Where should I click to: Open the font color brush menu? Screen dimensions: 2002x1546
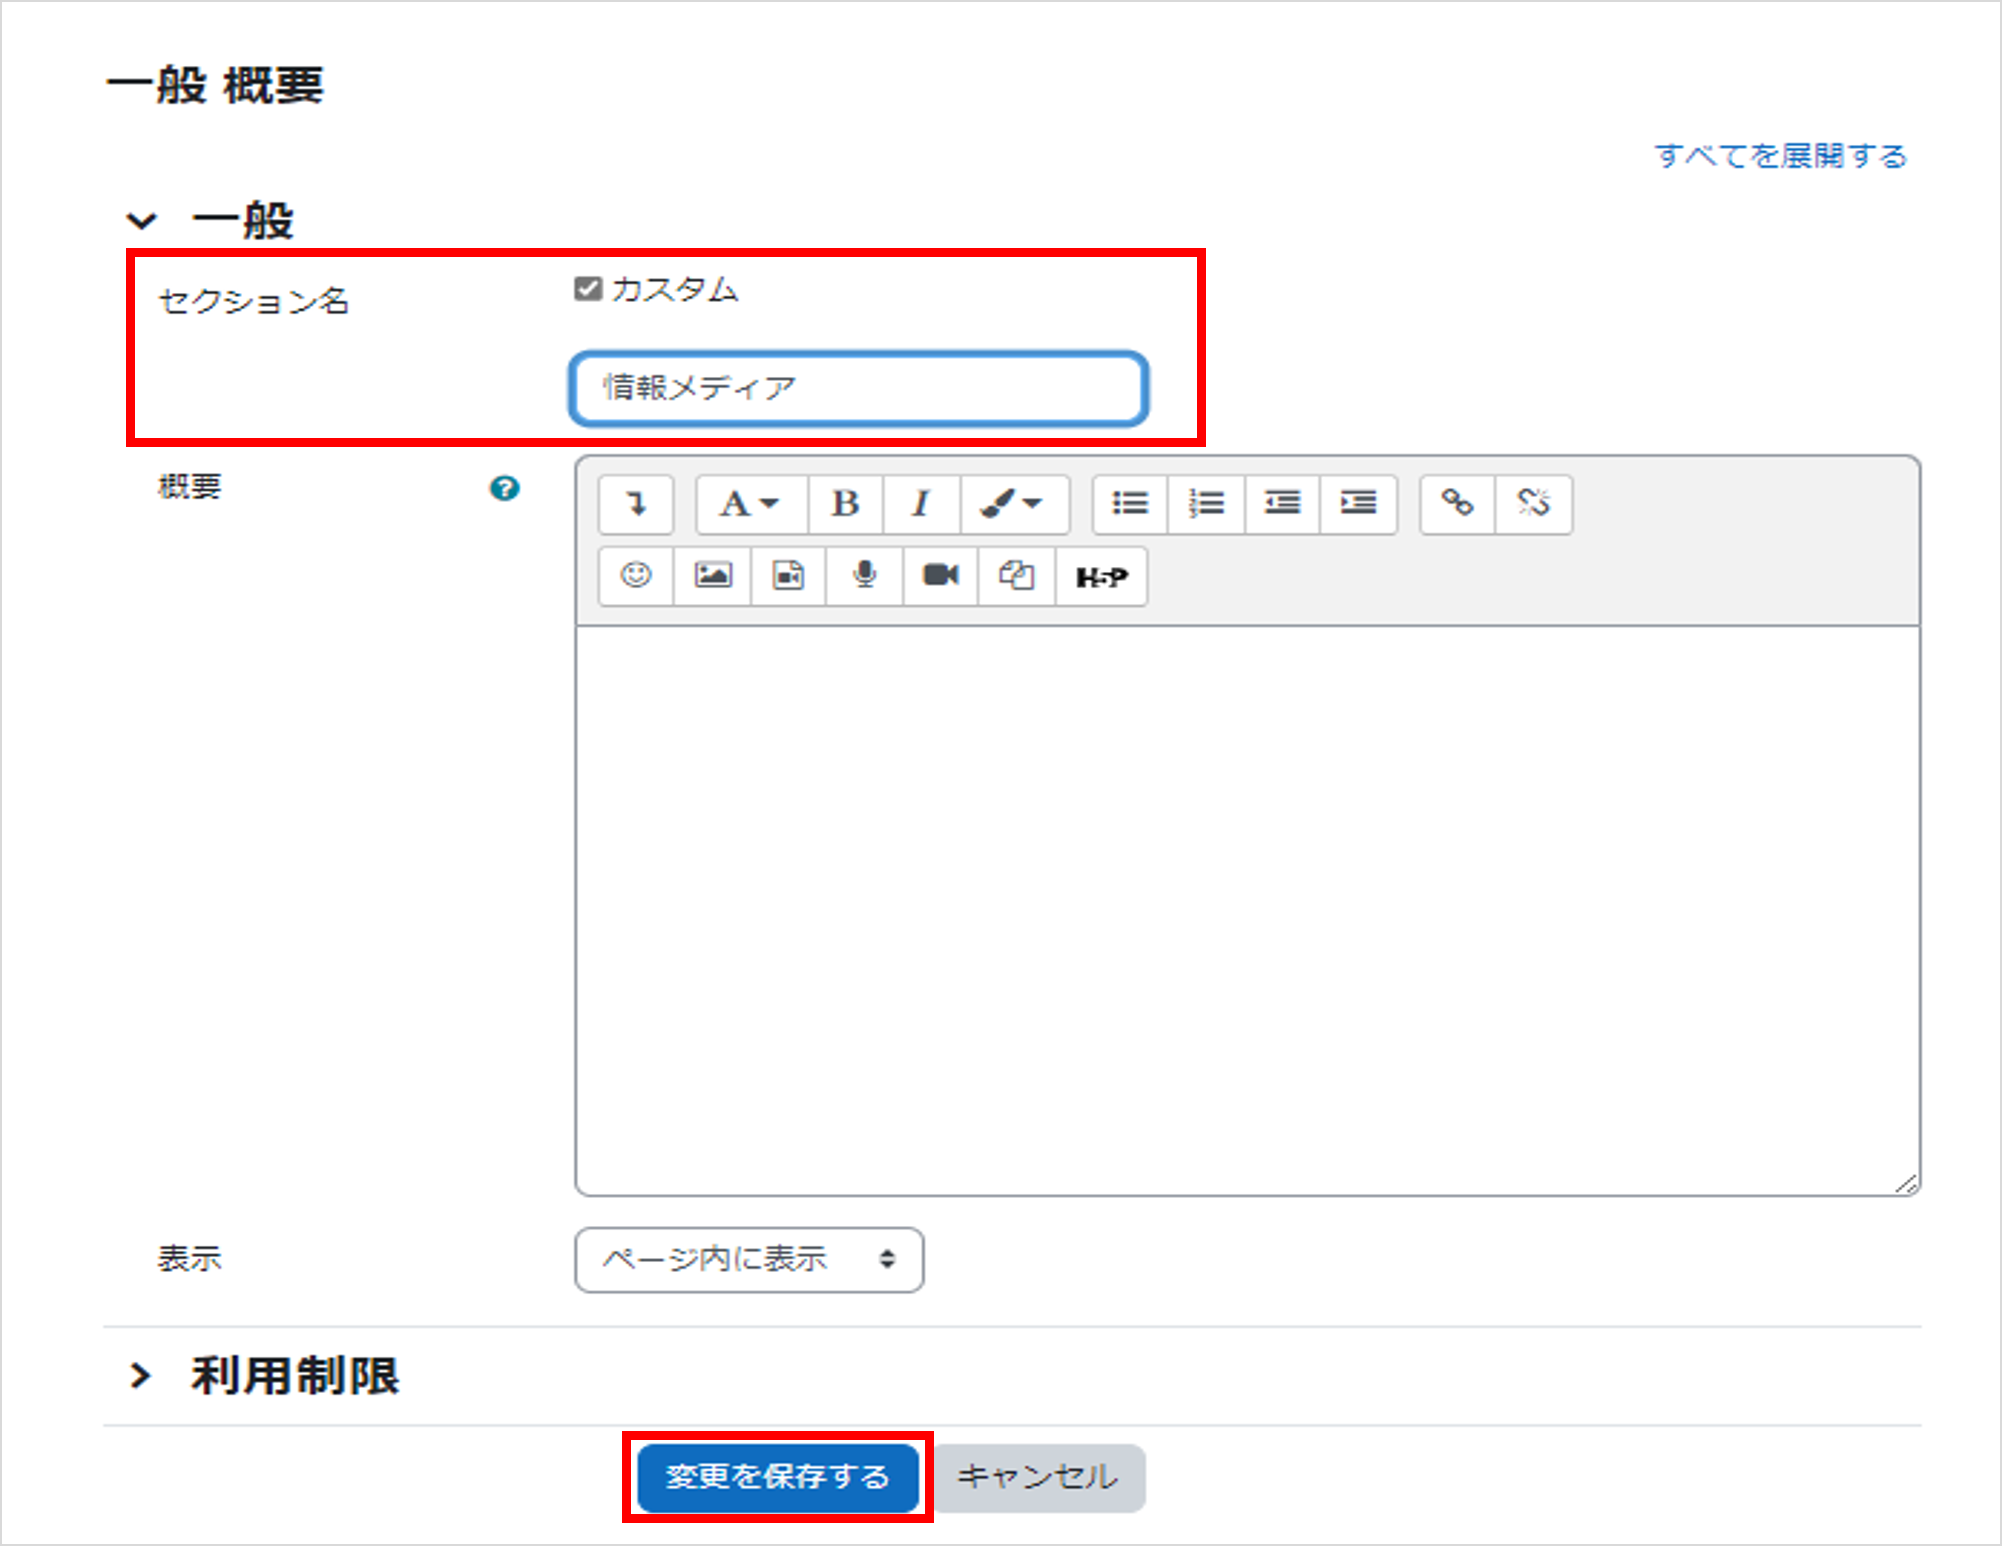[x=1014, y=503]
